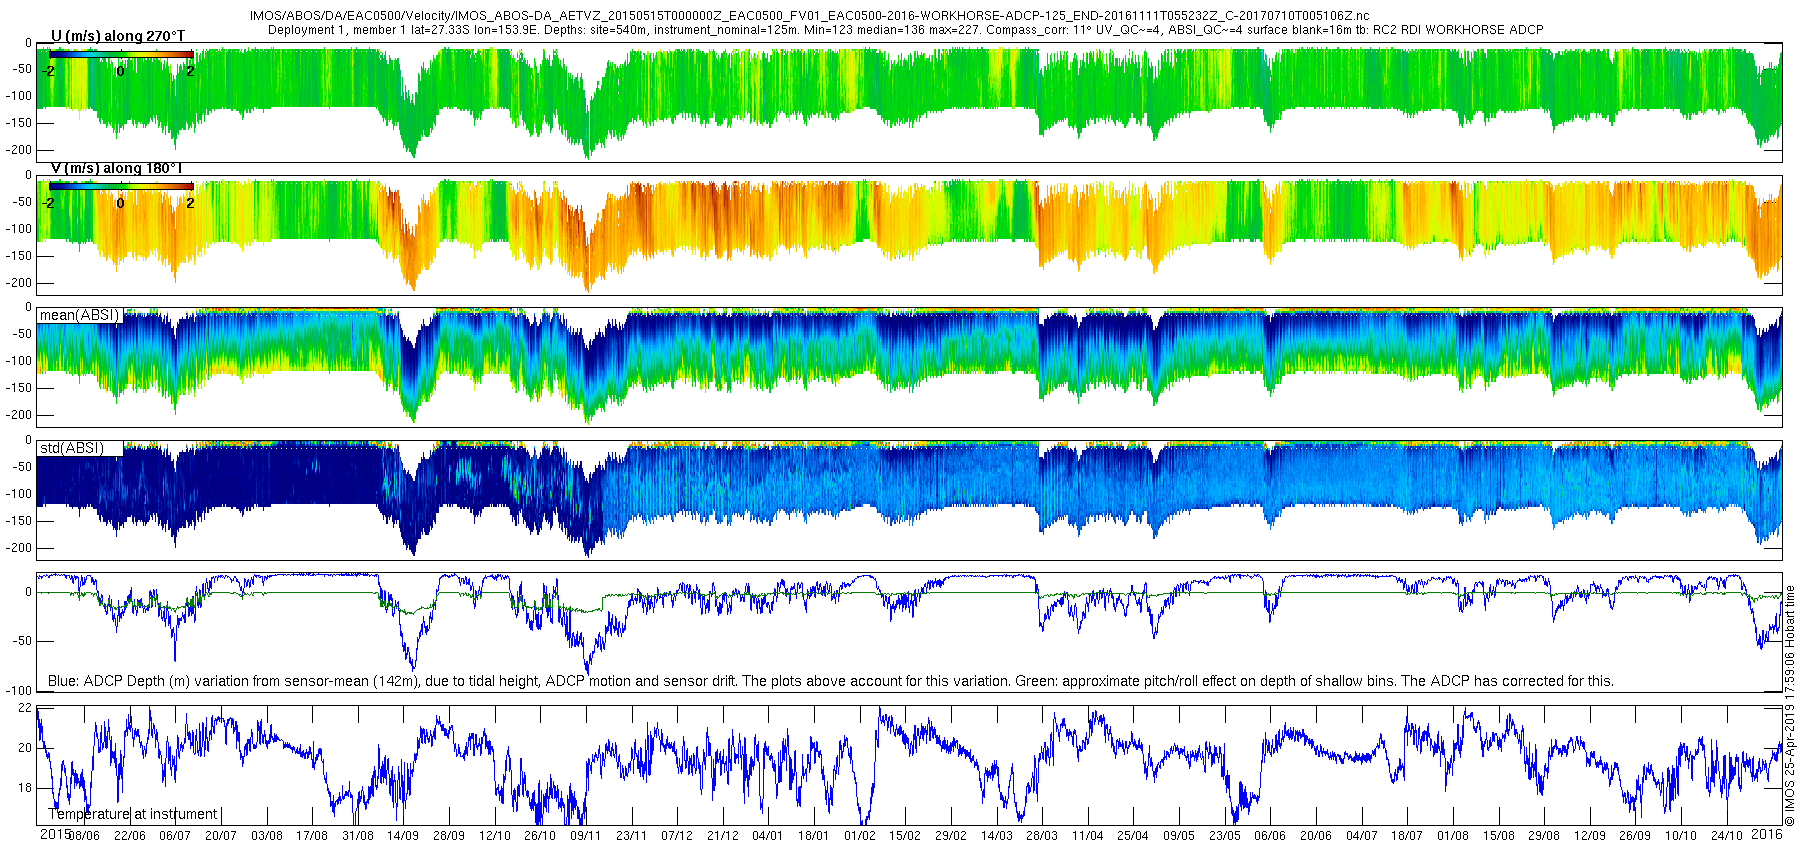The width and height of the screenshot is (1800, 850).
Task: Click the '09/11' date tick label
Action: pos(586,836)
